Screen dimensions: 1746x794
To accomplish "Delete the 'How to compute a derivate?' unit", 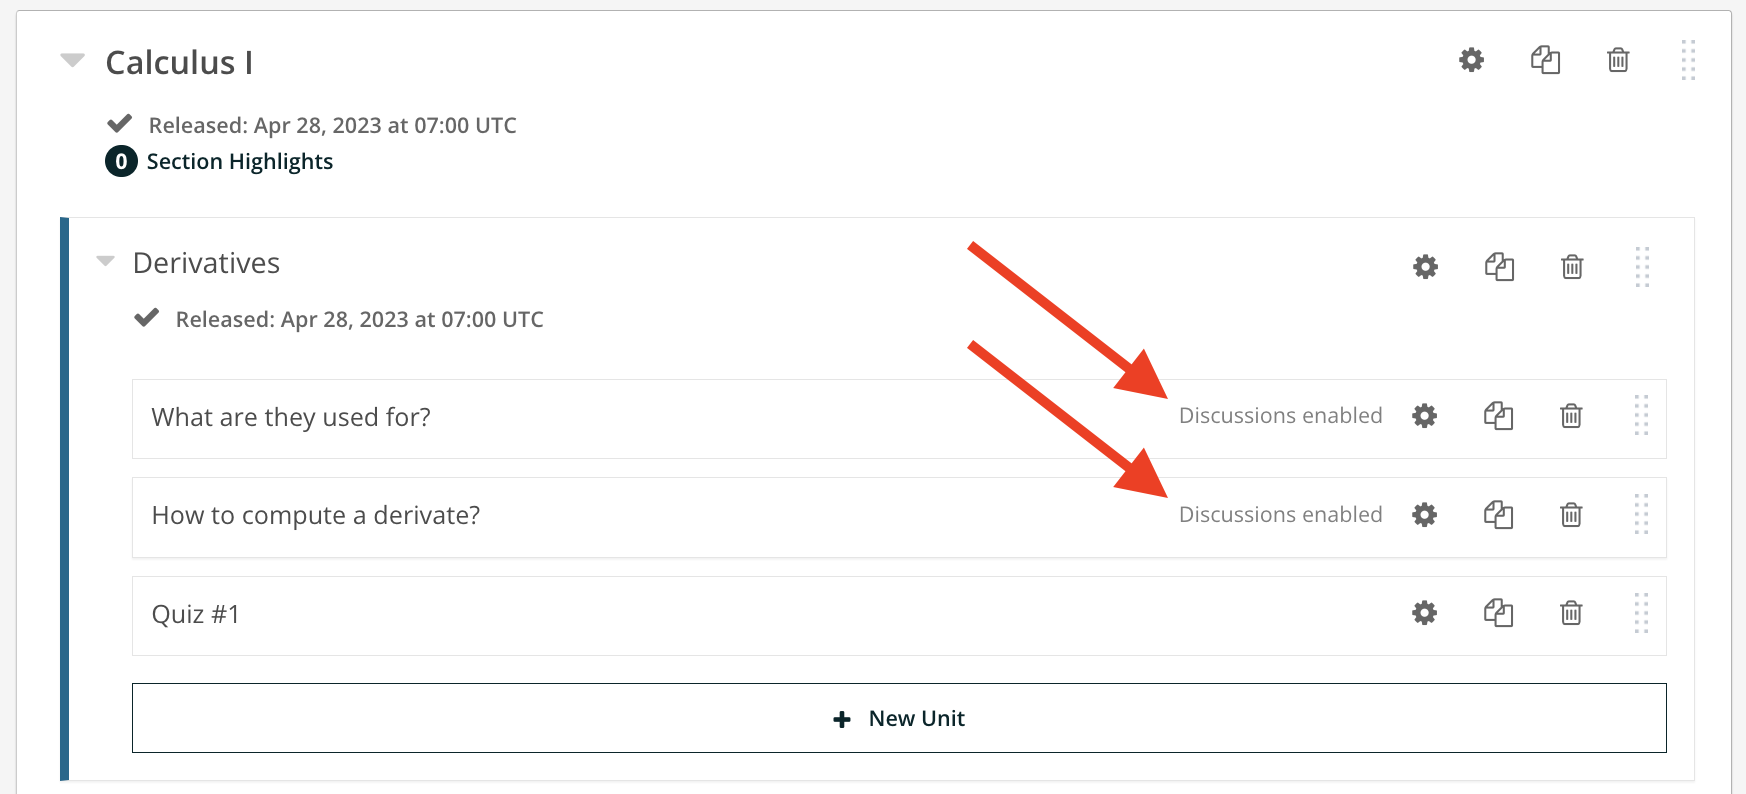I will pyautogui.click(x=1571, y=515).
